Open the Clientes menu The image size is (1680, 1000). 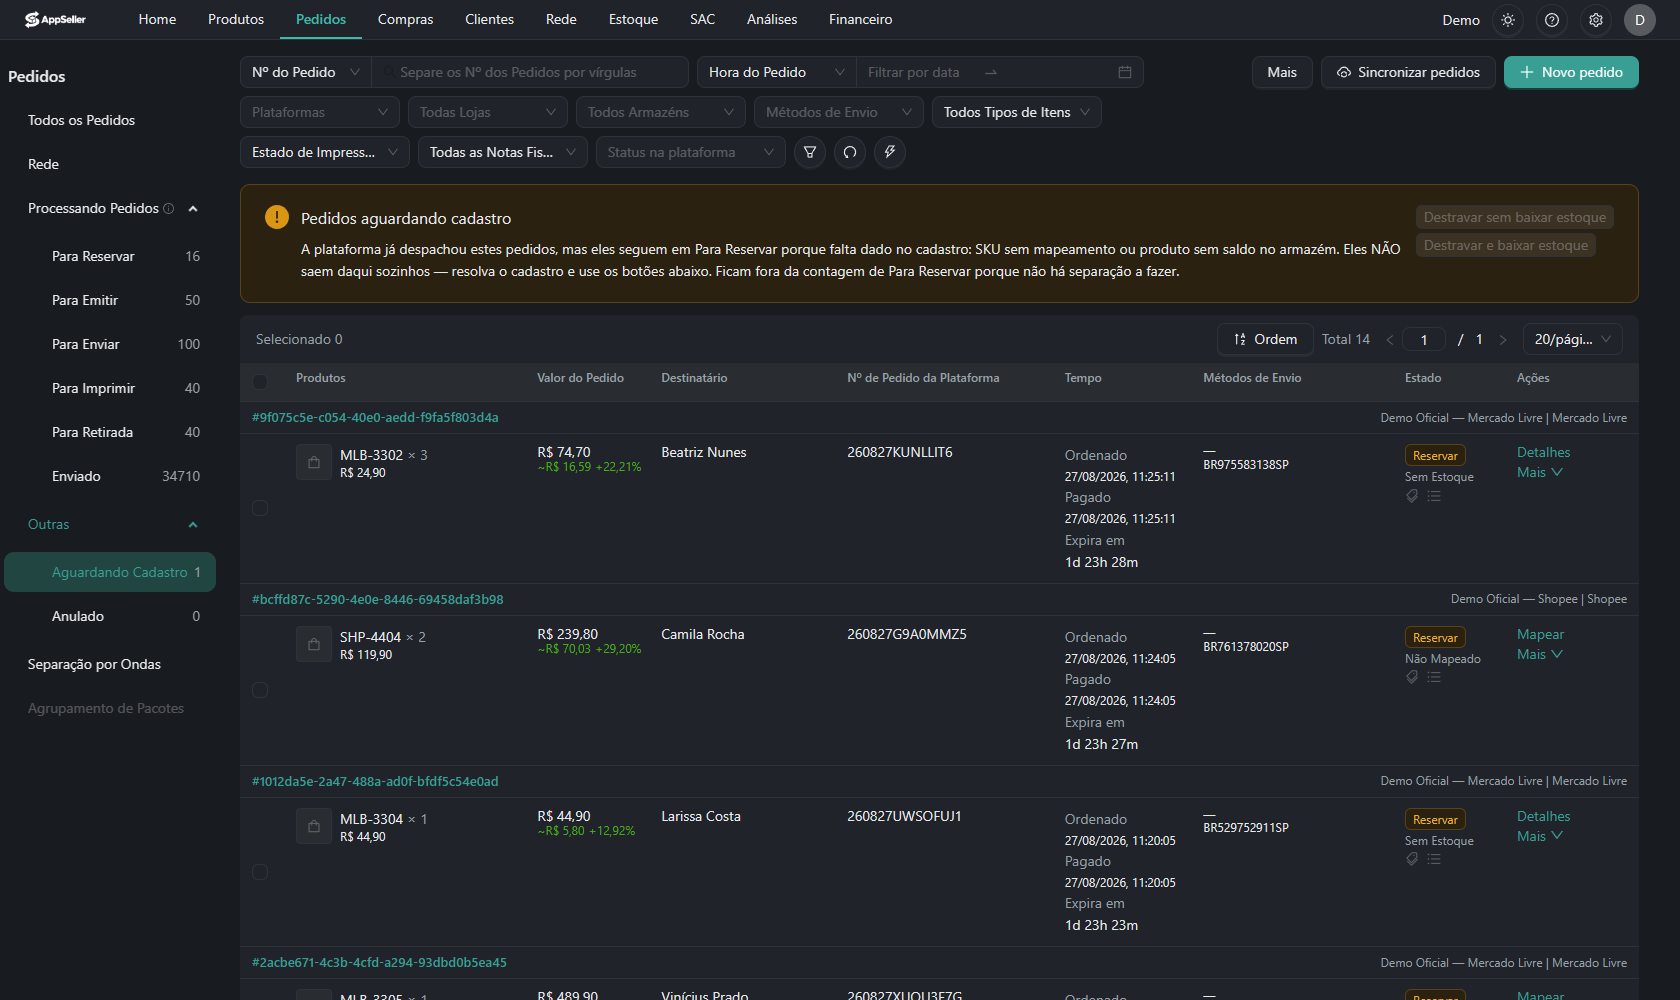coord(489,19)
